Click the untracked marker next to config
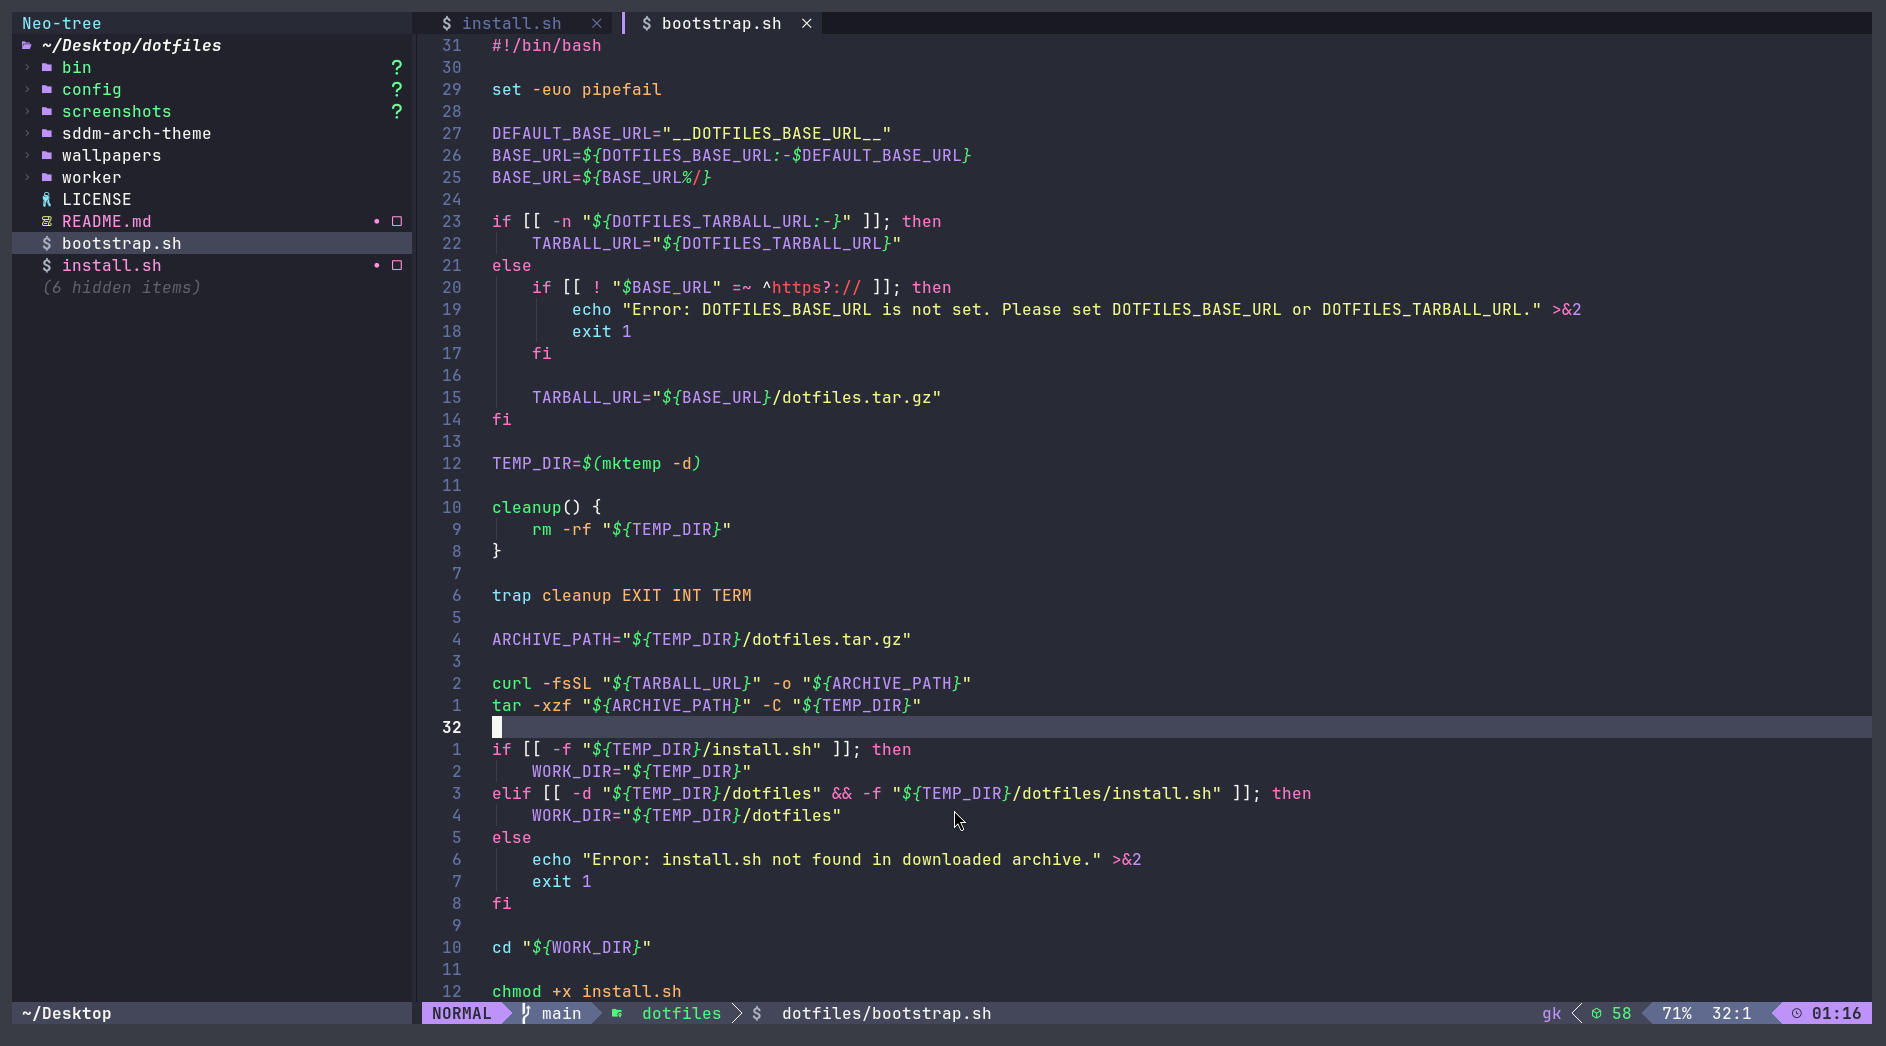Image resolution: width=1886 pixels, height=1046 pixels. click(x=397, y=90)
